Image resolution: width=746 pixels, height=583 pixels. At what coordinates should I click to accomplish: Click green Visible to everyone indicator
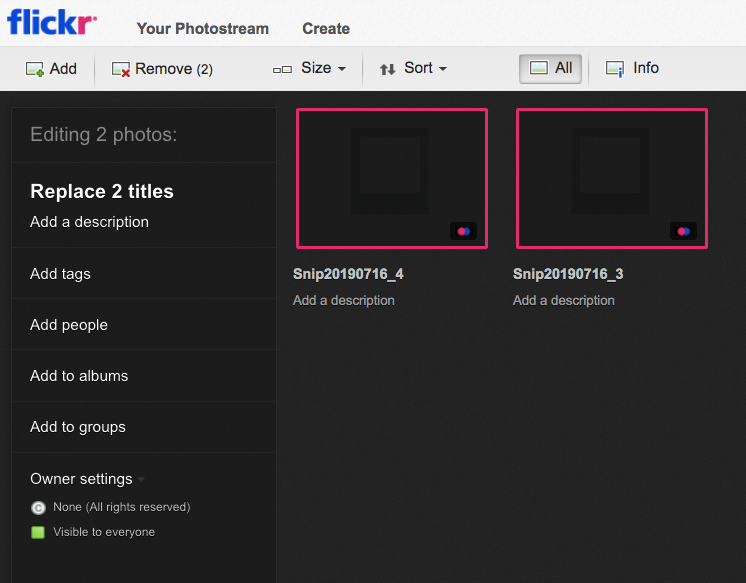(x=38, y=532)
